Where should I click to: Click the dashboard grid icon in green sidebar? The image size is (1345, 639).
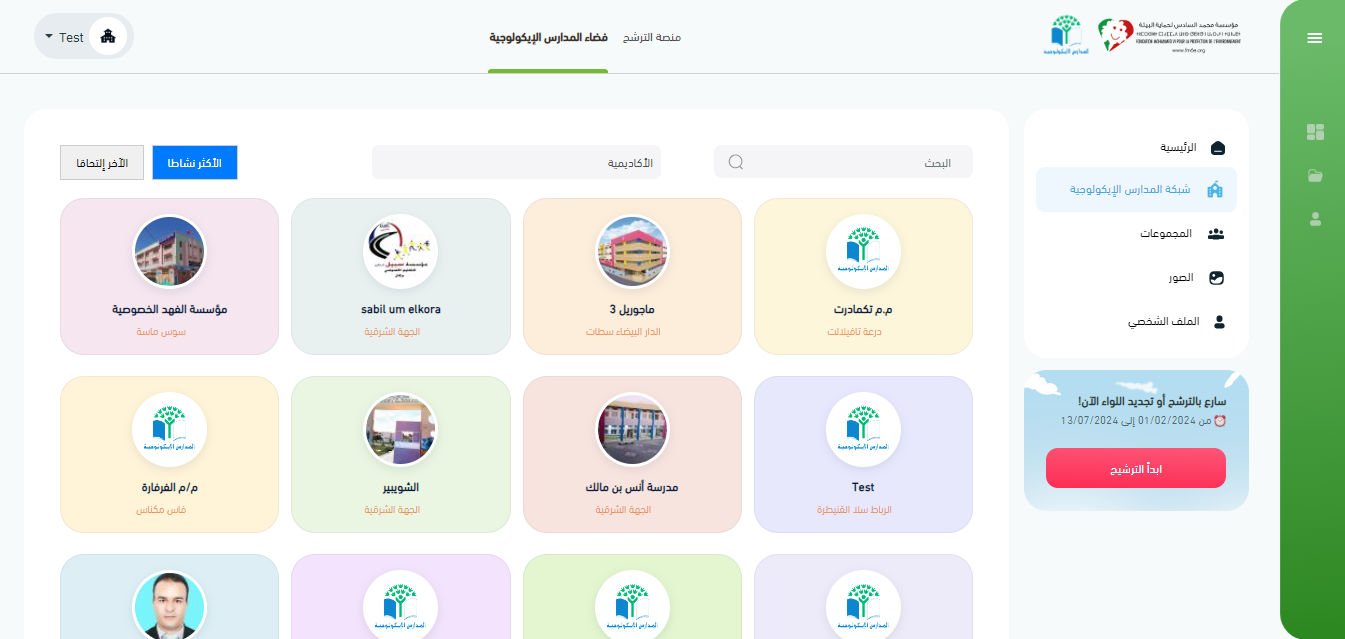click(x=1315, y=132)
